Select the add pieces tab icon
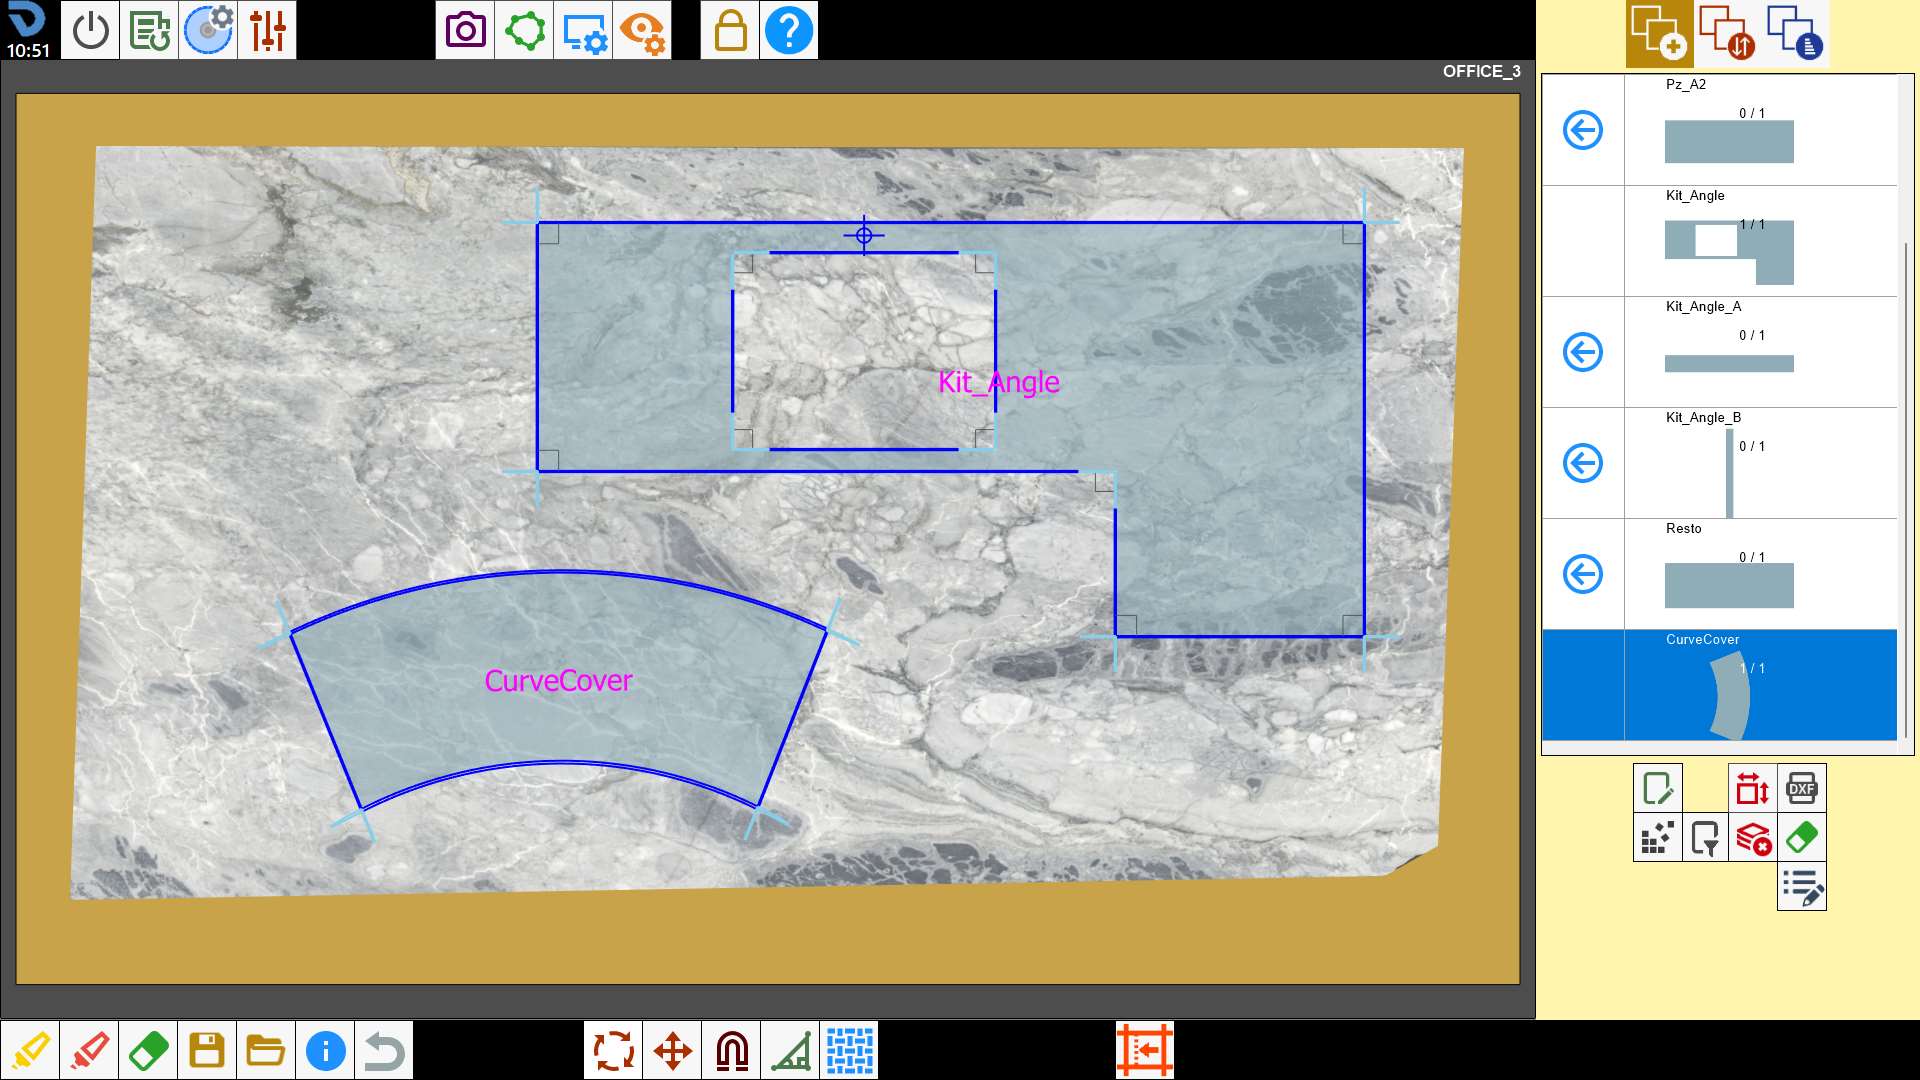The image size is (1920, 1080). click(x=1659, y=33)
